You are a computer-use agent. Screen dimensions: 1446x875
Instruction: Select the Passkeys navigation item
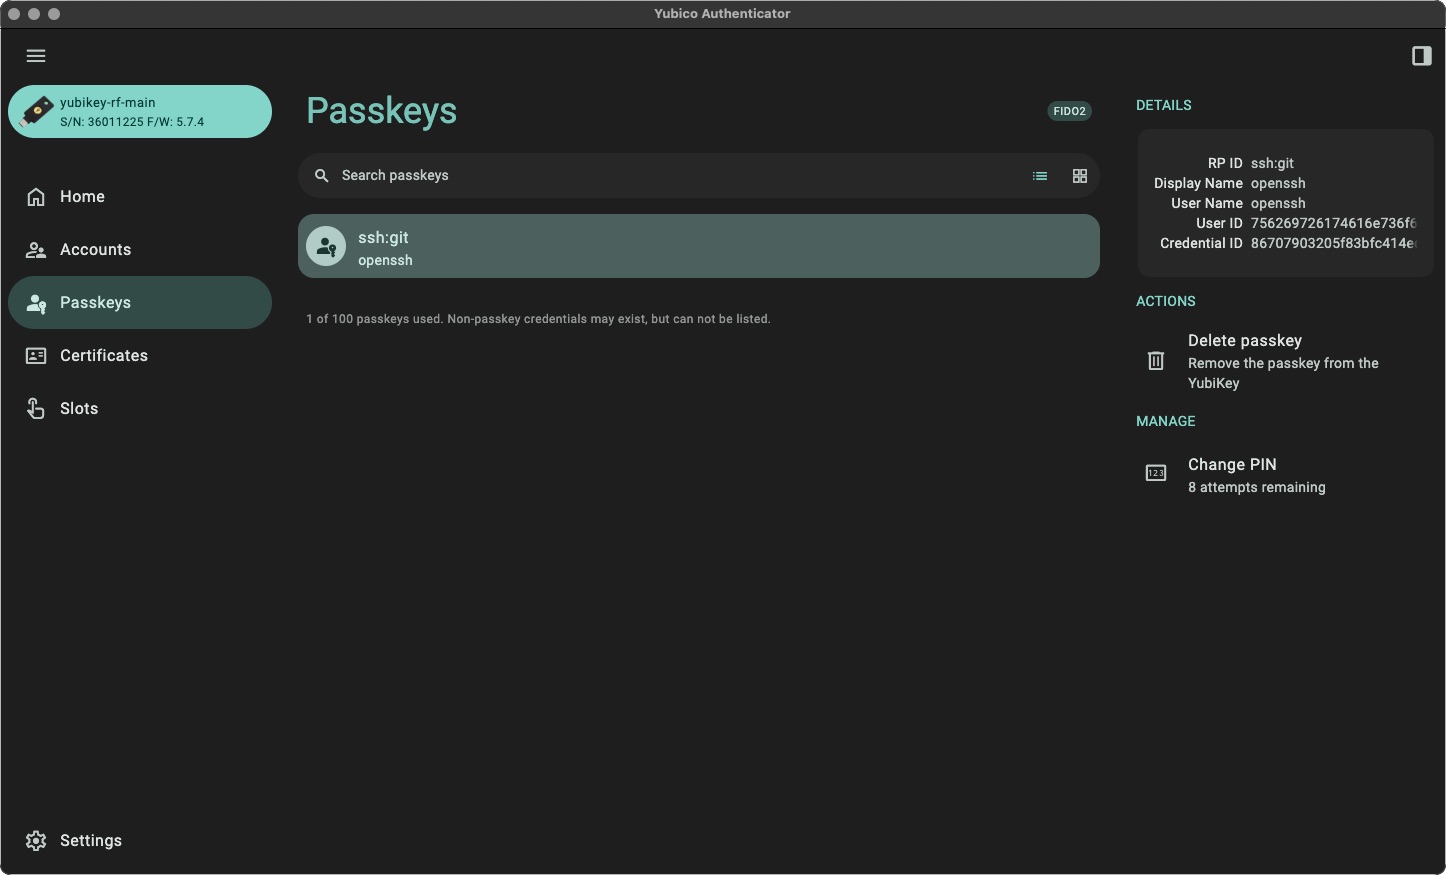[140, 303]
